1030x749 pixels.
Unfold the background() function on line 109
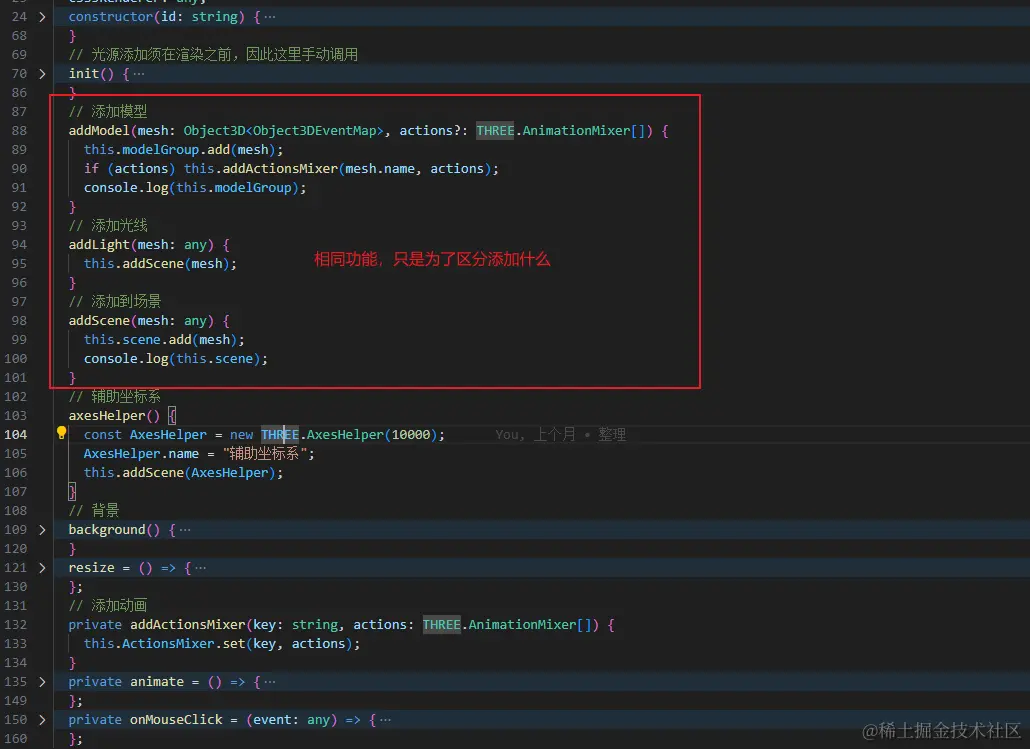[41, 529]
